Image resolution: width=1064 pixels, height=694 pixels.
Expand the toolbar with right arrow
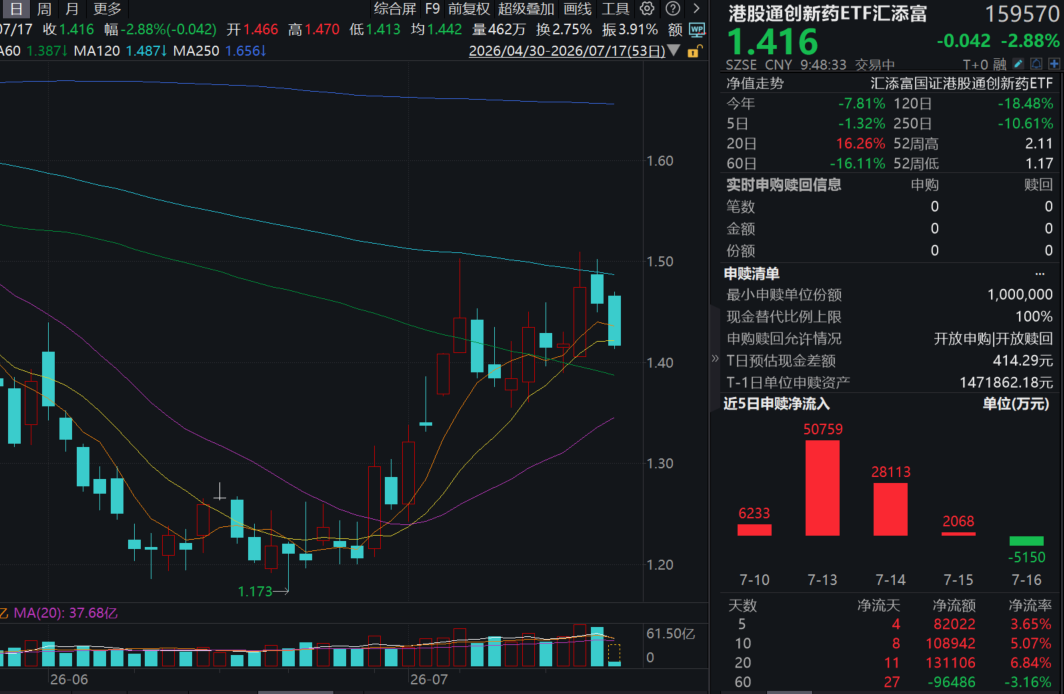click(696, 9)
